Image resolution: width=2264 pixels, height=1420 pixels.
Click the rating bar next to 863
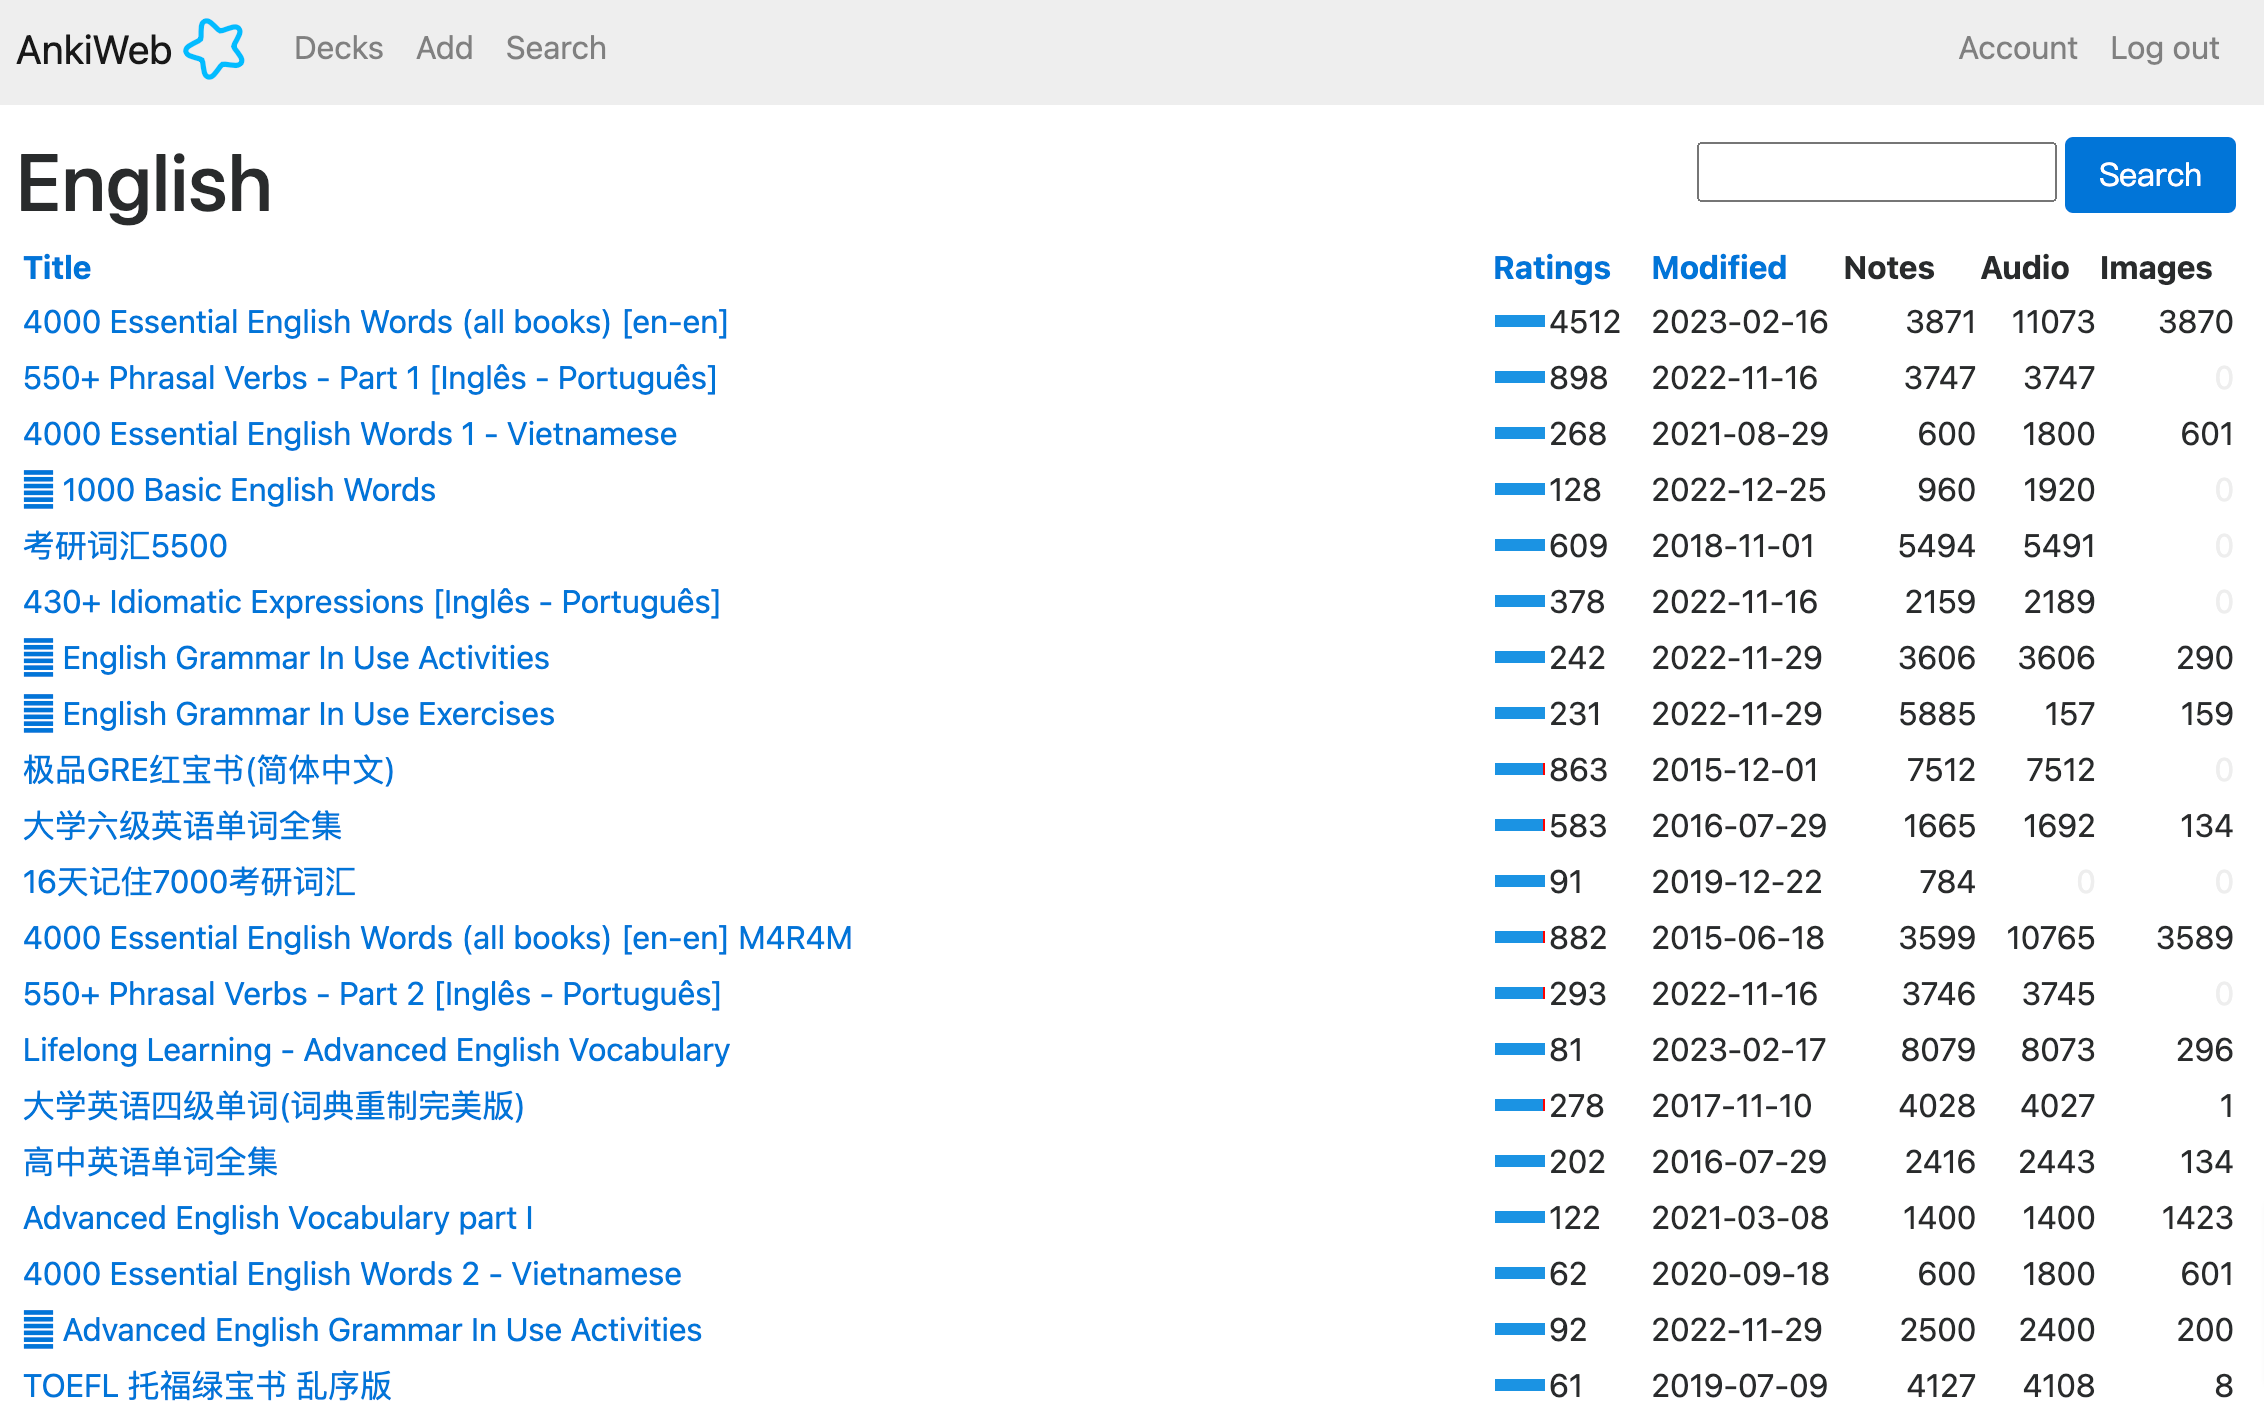tap(1519, 770)
